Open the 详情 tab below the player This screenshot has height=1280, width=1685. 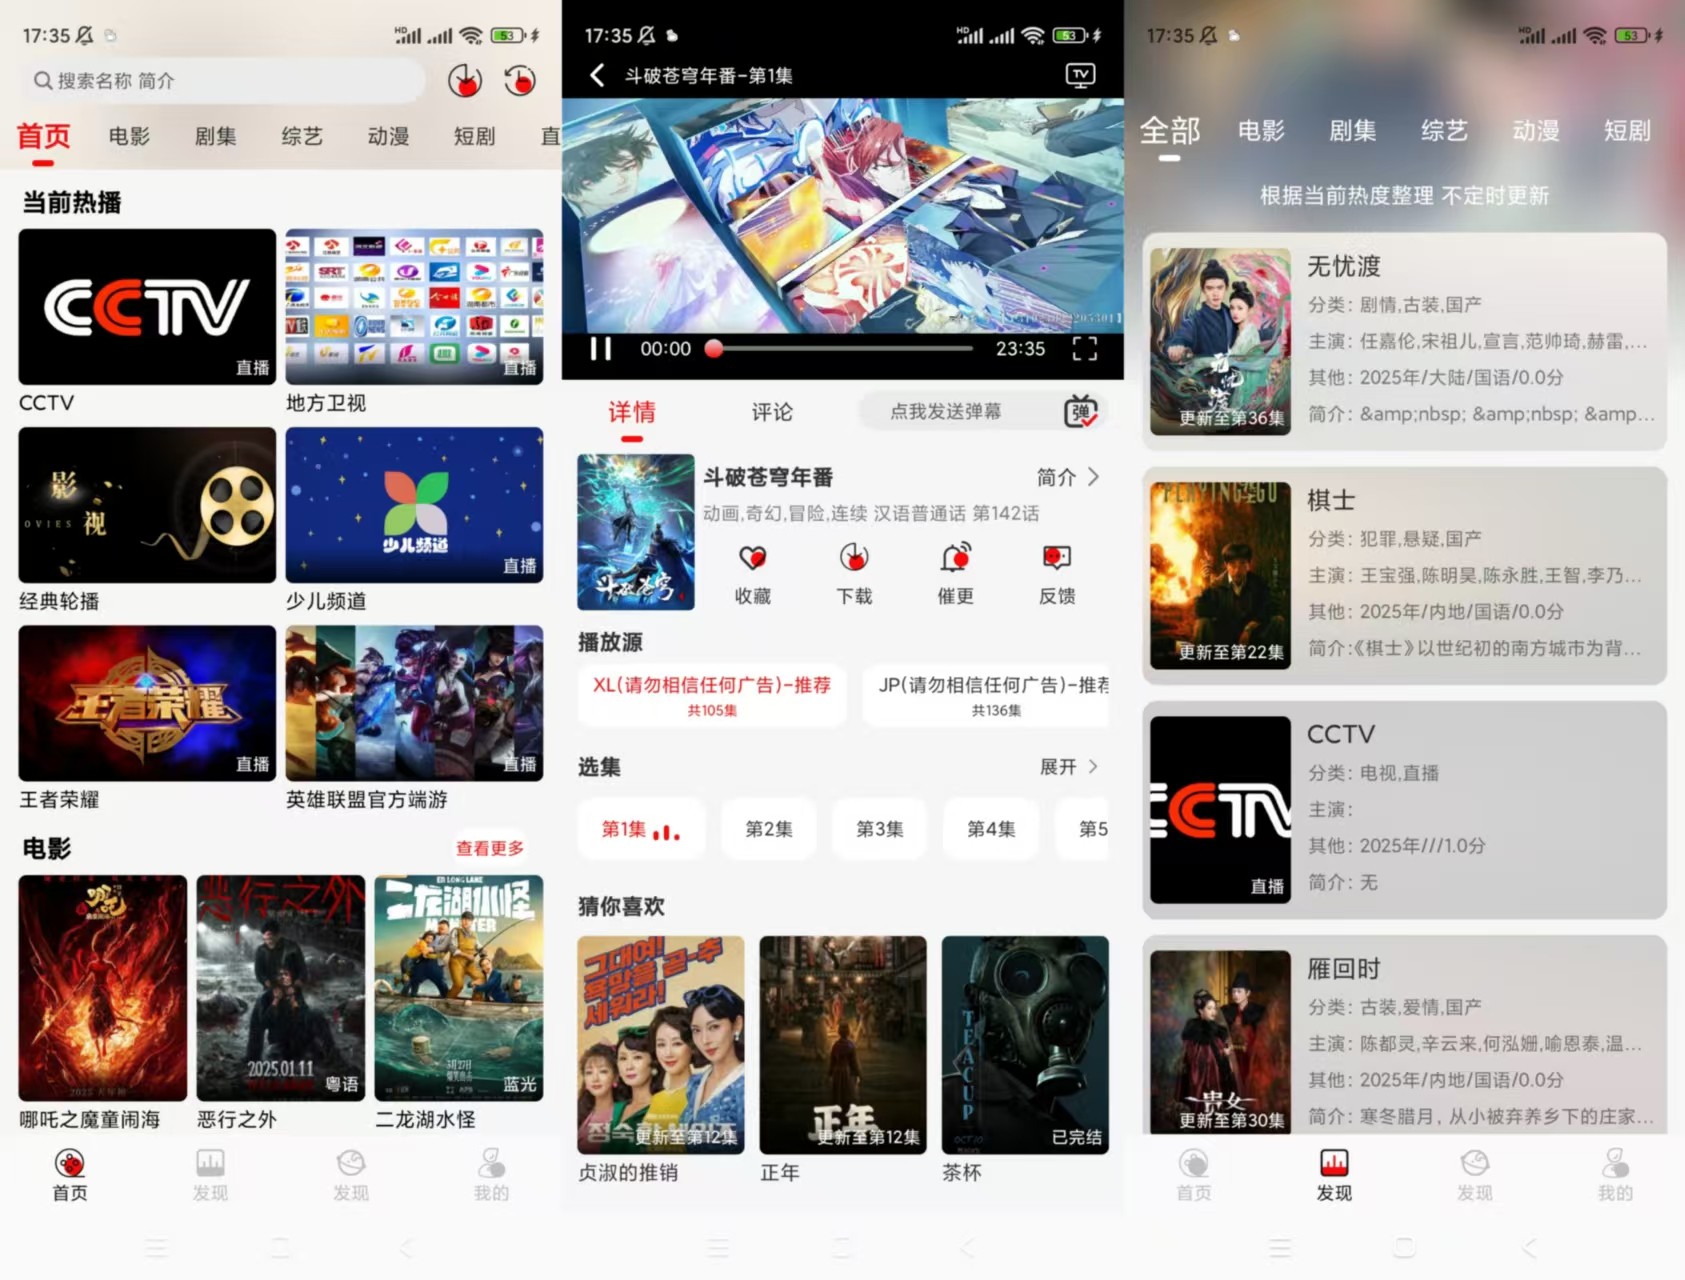[x=632, y=412]
